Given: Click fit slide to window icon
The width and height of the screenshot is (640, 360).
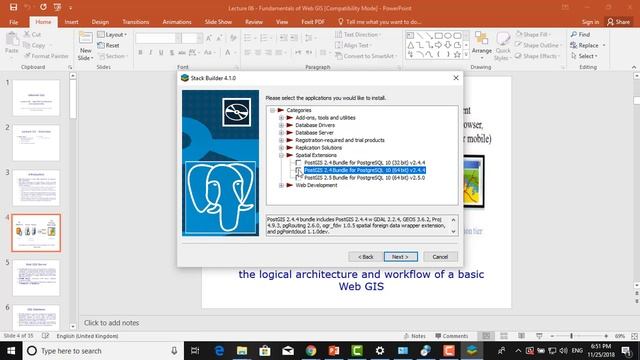Looking at the screenshot, I should [x=634, y=336].
